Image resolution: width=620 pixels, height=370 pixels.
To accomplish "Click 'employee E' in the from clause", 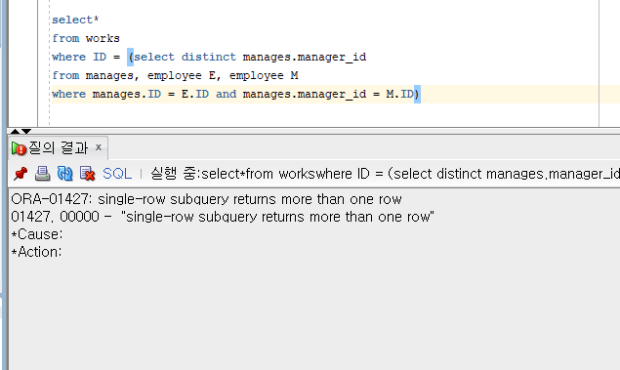I will (181, 76).
